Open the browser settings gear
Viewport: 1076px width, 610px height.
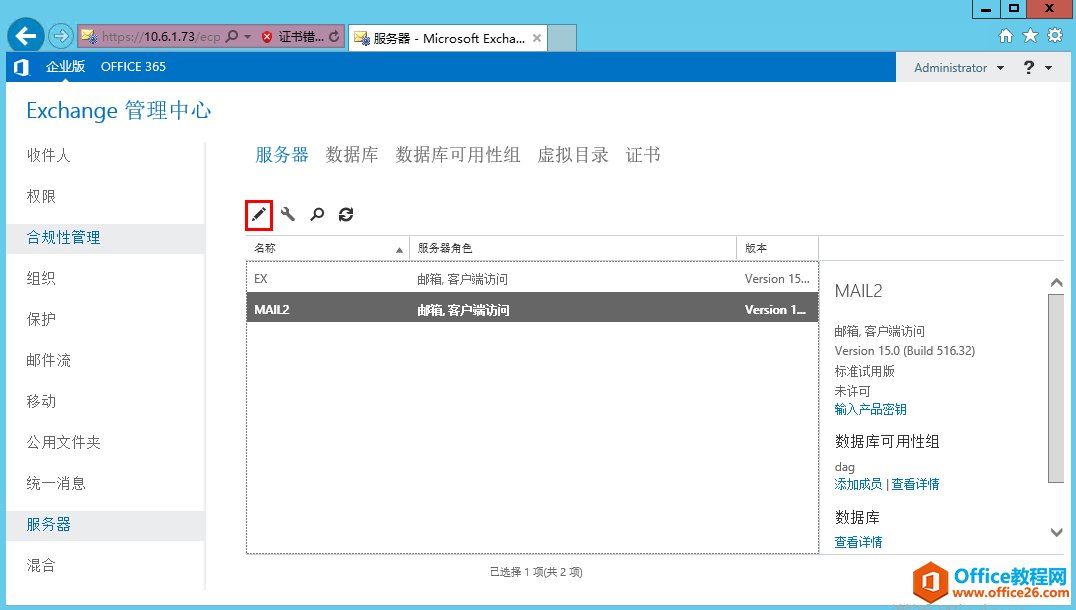pyautogui.click(x=1055, y=33)
